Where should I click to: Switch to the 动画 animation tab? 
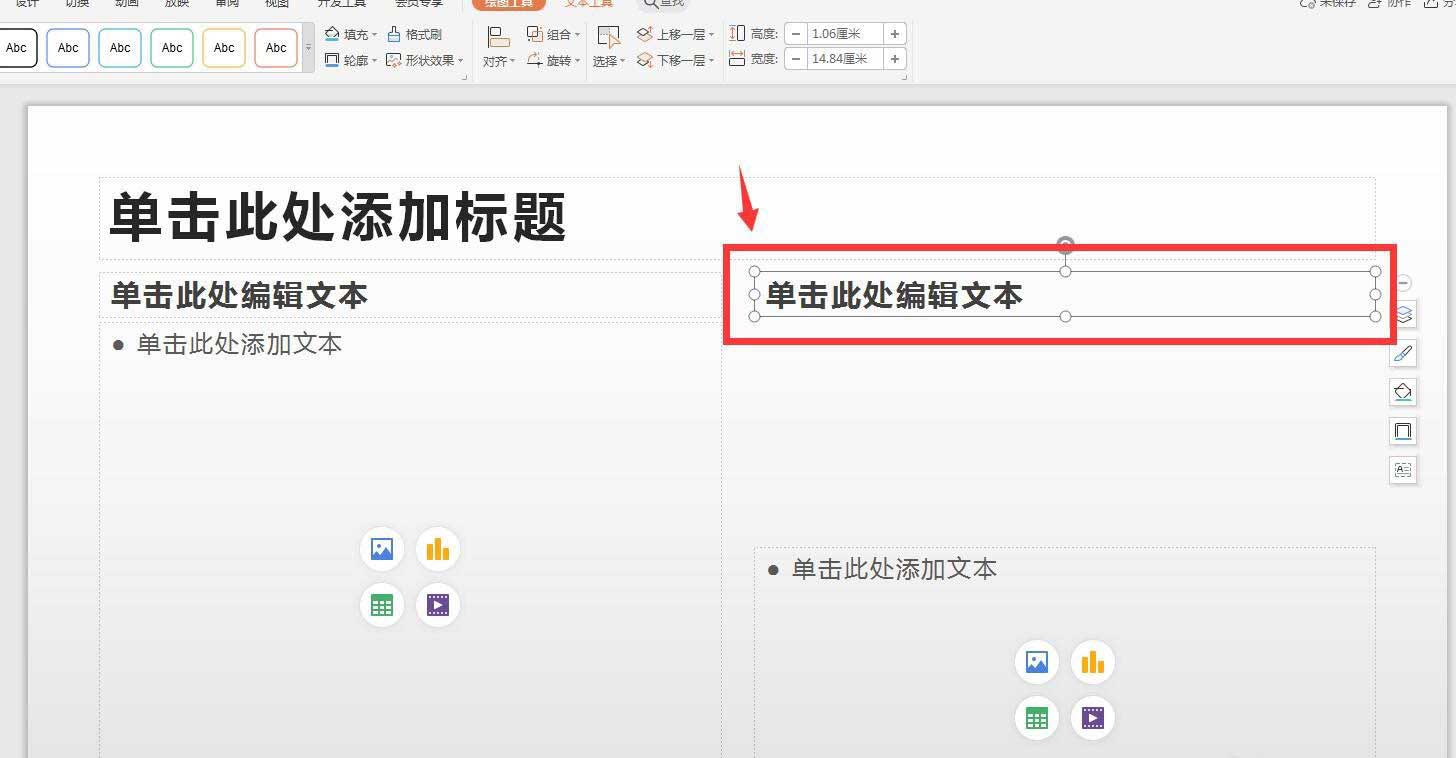(x=127, y=4)
